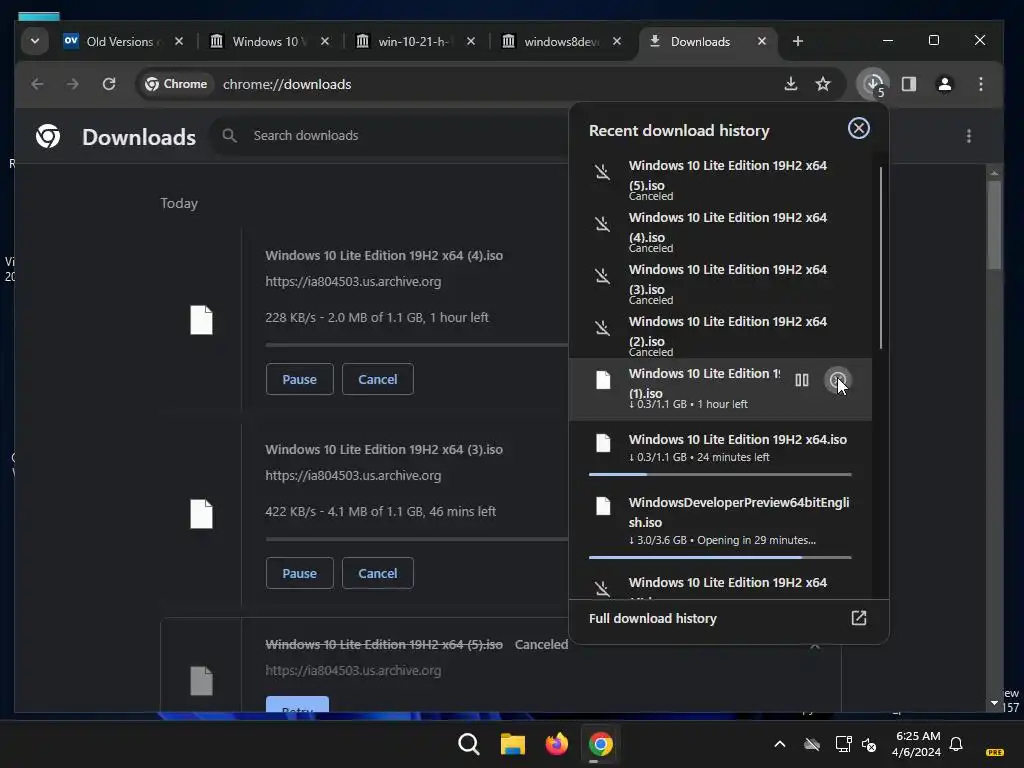Click the open-in-new-tab icon for full history
The width and height of the screenshot is (1024, 768).
click(858, 618)
